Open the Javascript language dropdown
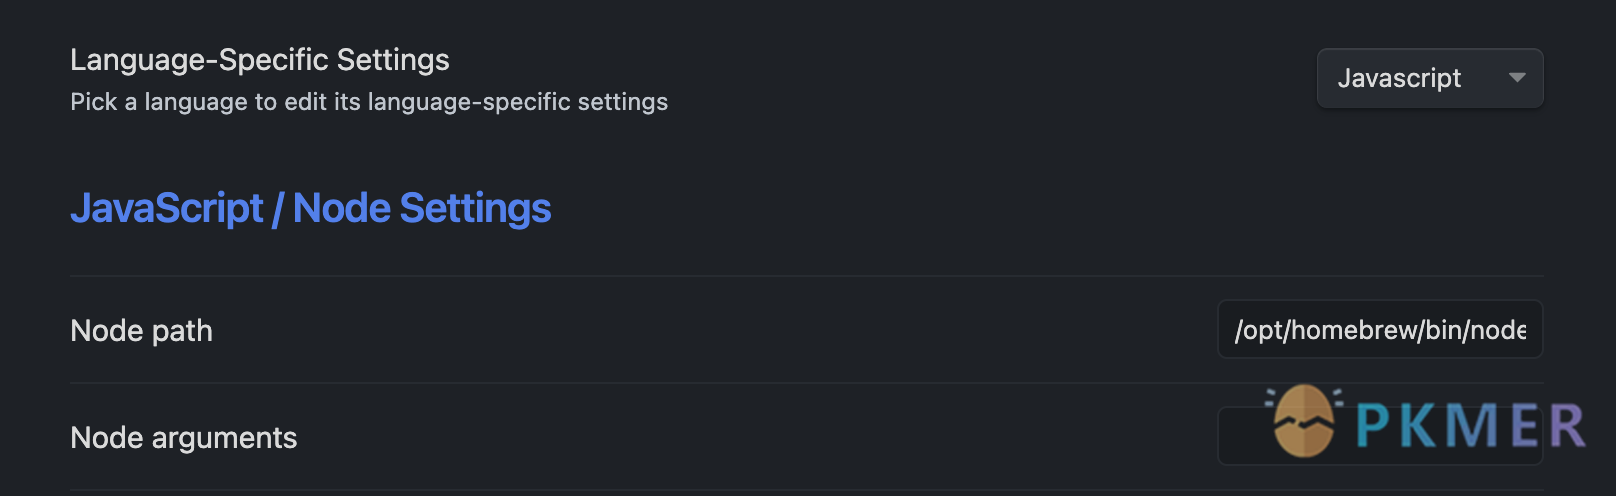 [1429, 78]
